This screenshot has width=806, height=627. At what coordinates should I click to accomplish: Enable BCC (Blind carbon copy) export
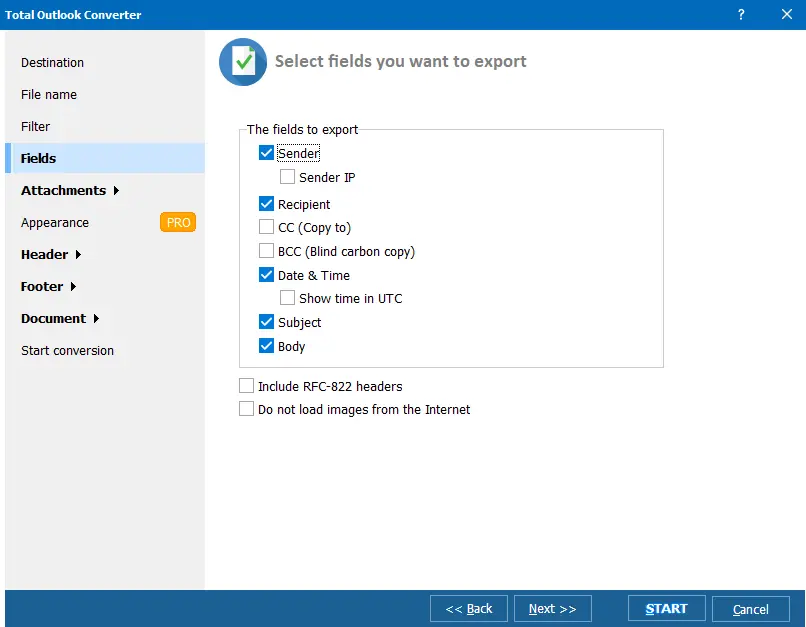point(266,251)
